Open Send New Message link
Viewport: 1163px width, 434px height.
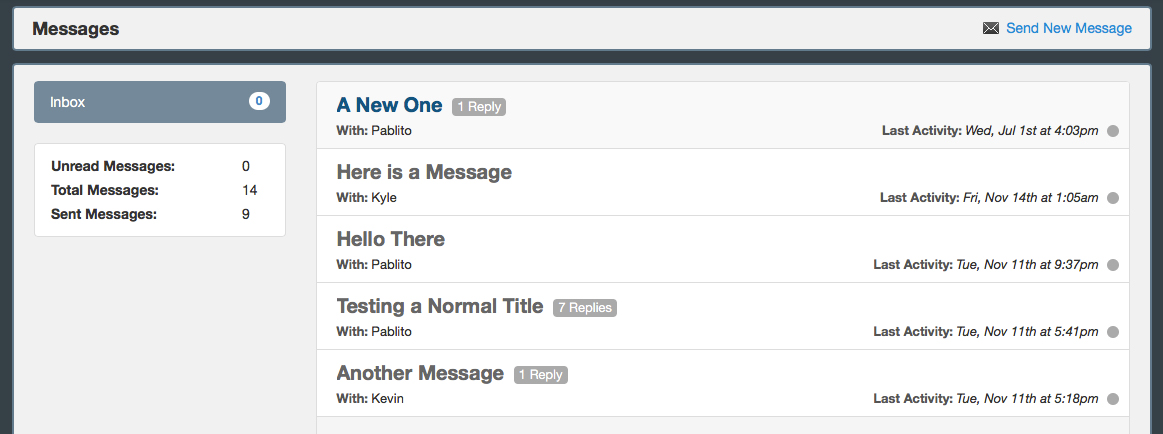pyautogui.click(x=1069, y=28)
